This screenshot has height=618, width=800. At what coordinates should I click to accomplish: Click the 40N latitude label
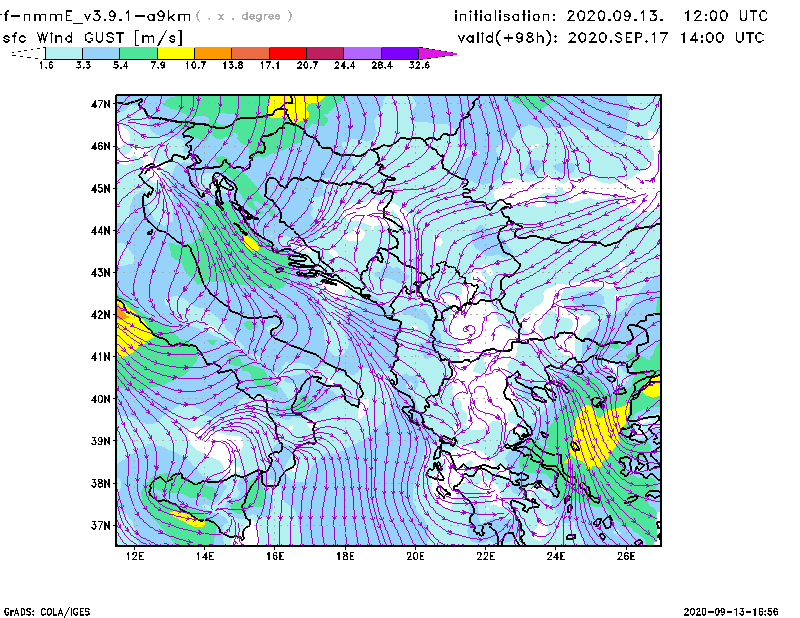[101, 399]
